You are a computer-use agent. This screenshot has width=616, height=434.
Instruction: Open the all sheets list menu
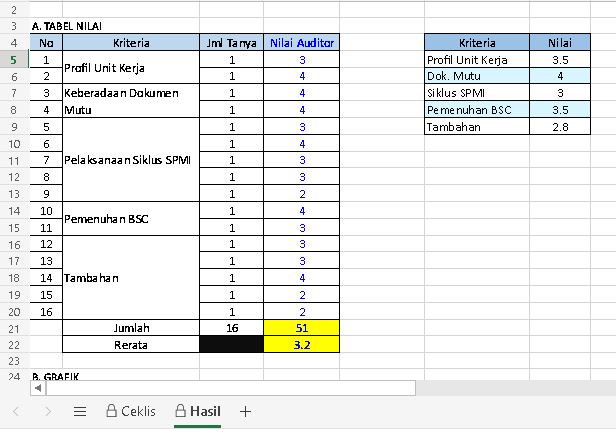click(81, 411)
